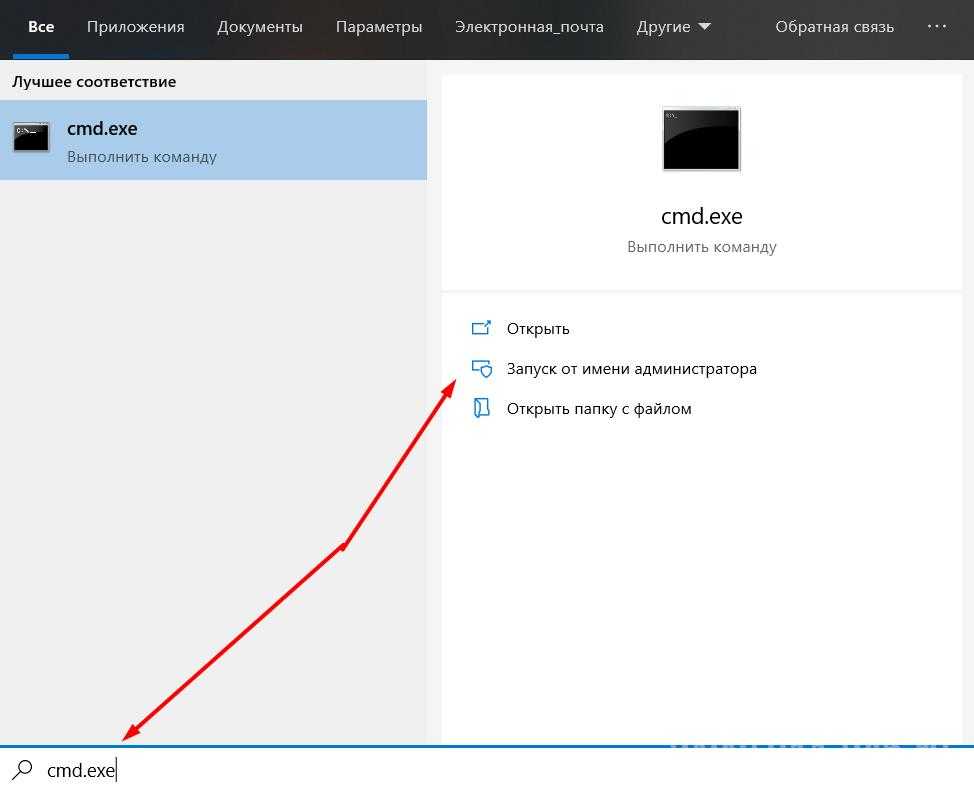The width and height of the screenshot is (974, 788).
Task: Switch to the Приложения tab
Action: (x=136, y=27)
